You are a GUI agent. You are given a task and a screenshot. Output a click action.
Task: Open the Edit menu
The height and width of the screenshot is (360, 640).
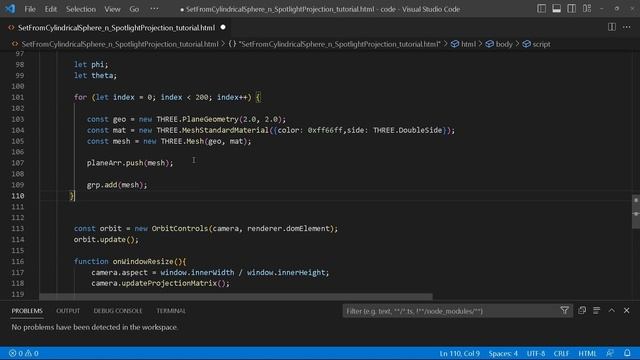[51, 9]
